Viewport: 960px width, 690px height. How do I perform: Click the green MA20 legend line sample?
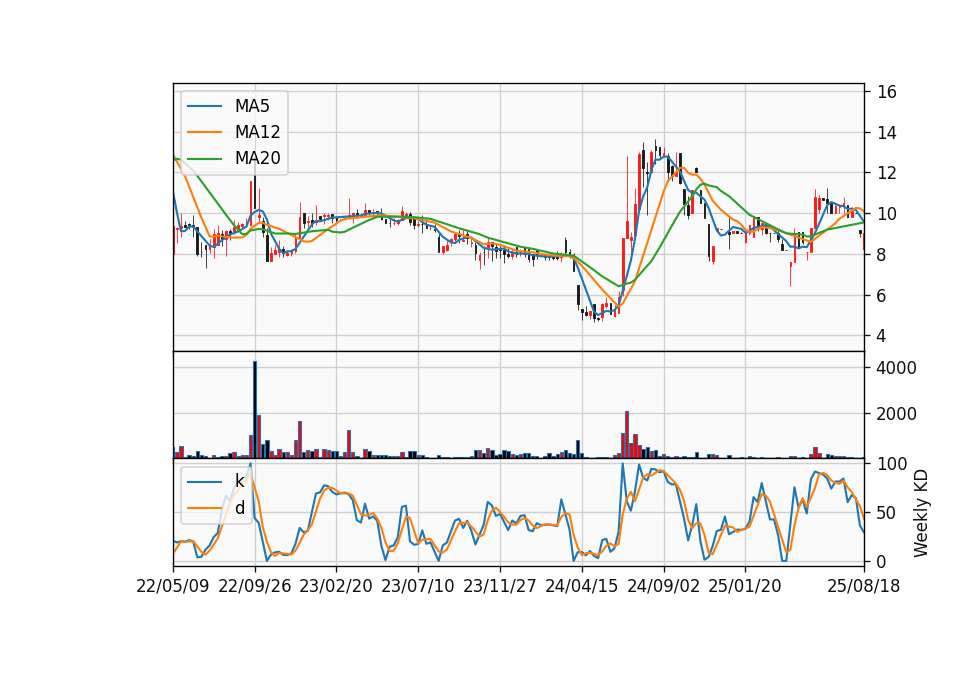pyautogui.click(x=204, y=158)
